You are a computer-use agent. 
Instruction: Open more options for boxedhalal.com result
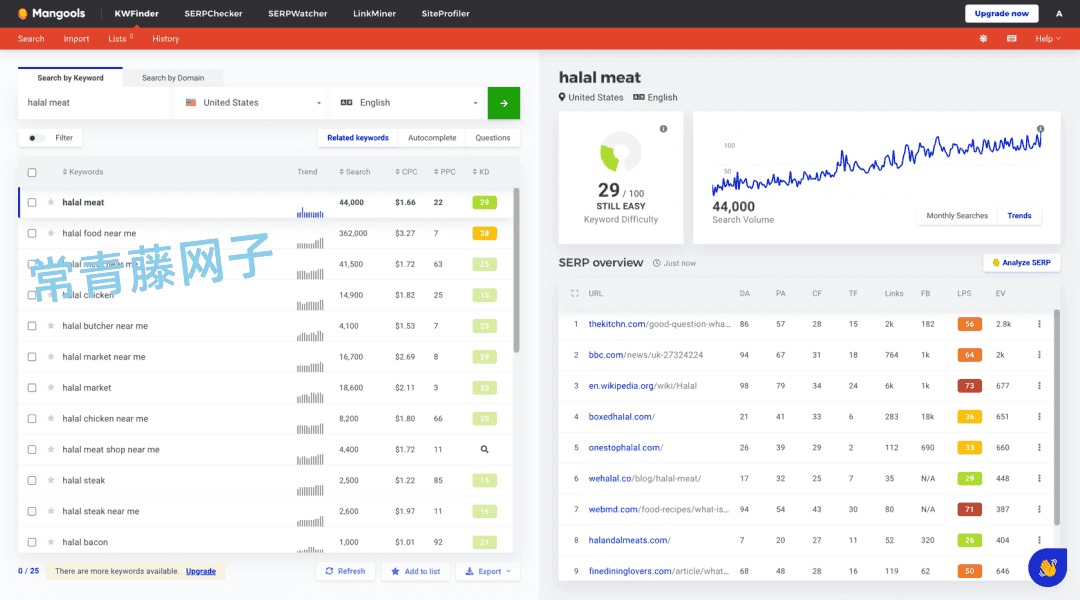tap(1039, 417)
